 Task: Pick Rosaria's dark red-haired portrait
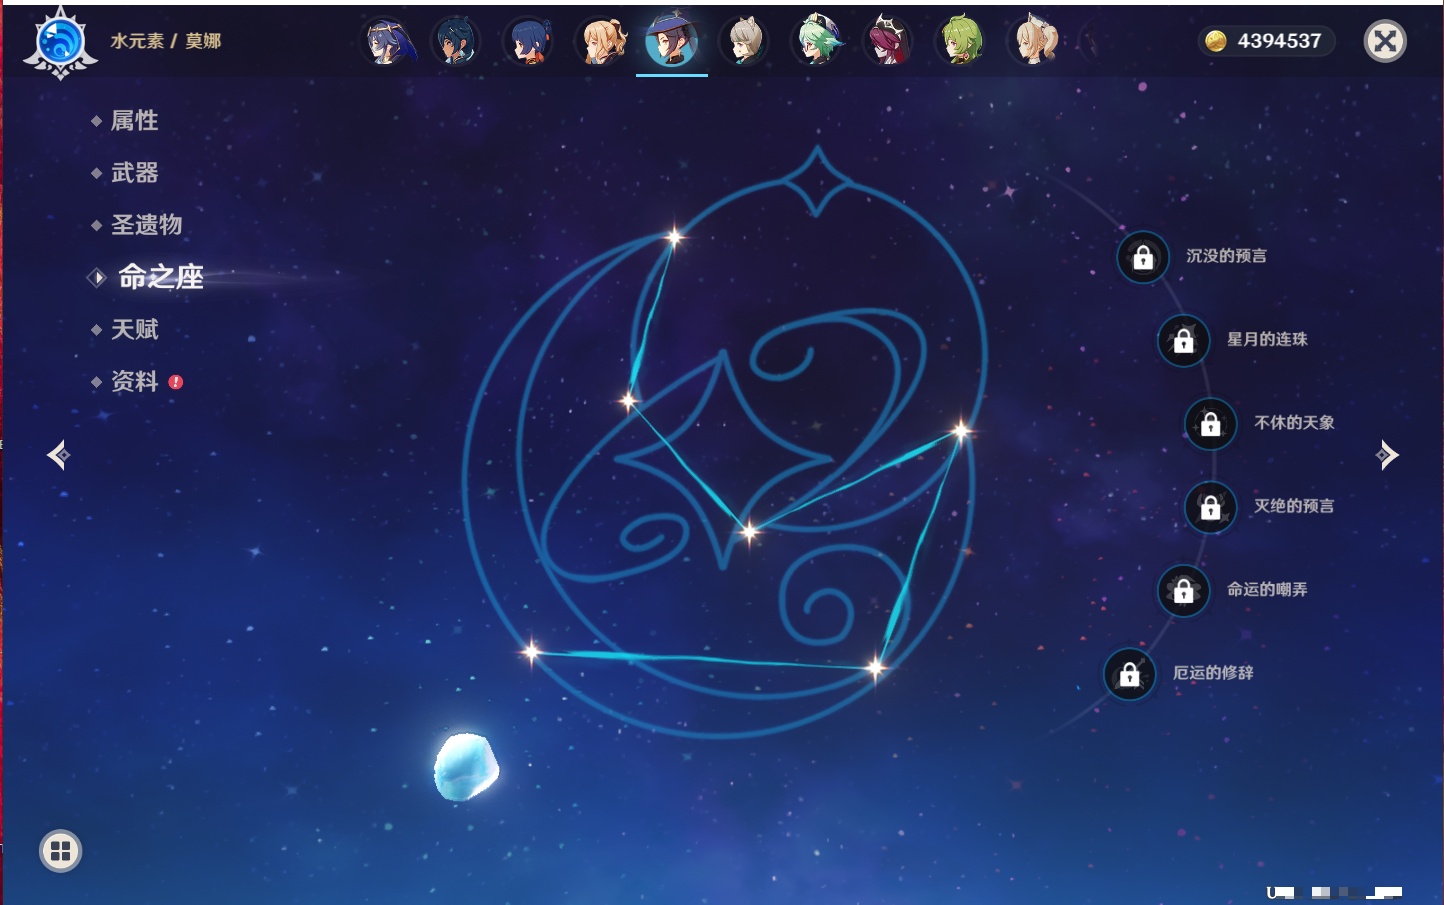tap(888, 42)
